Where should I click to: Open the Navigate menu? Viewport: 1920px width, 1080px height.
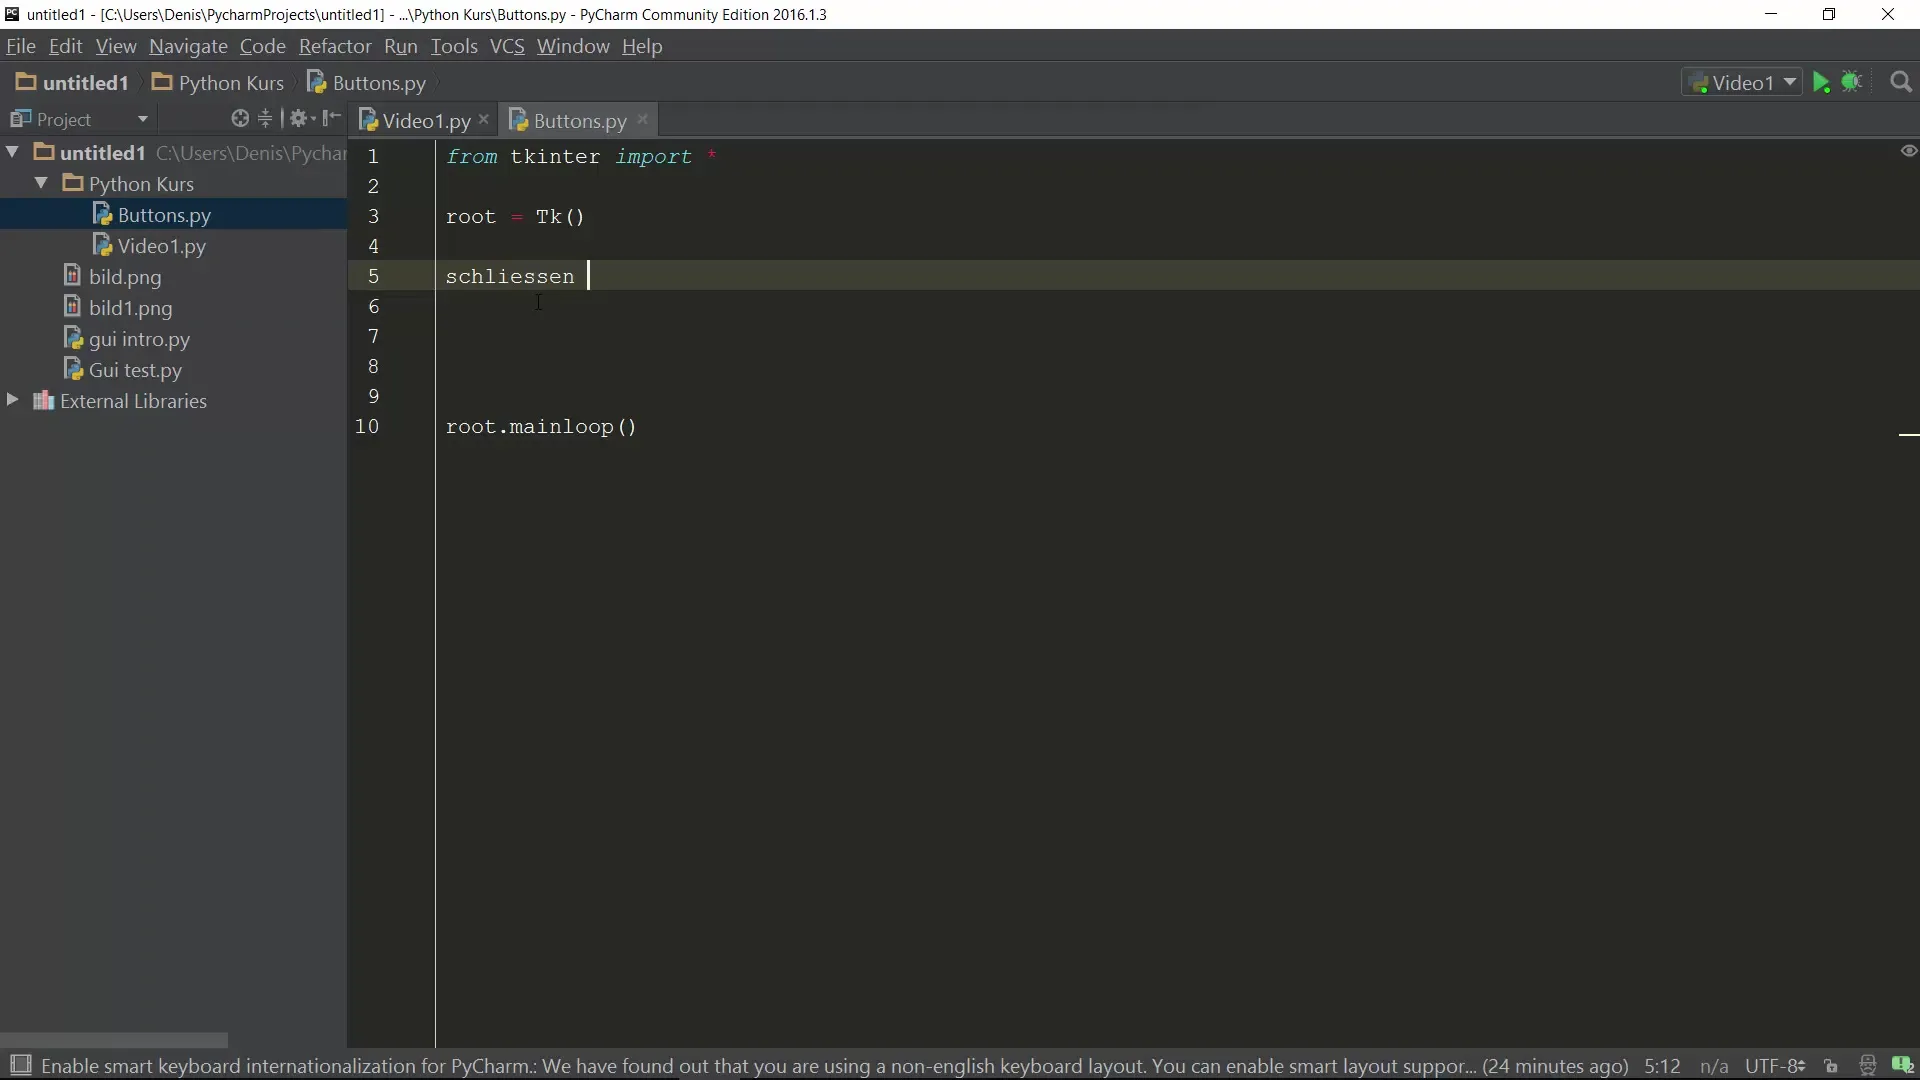[x=188, y=46]
